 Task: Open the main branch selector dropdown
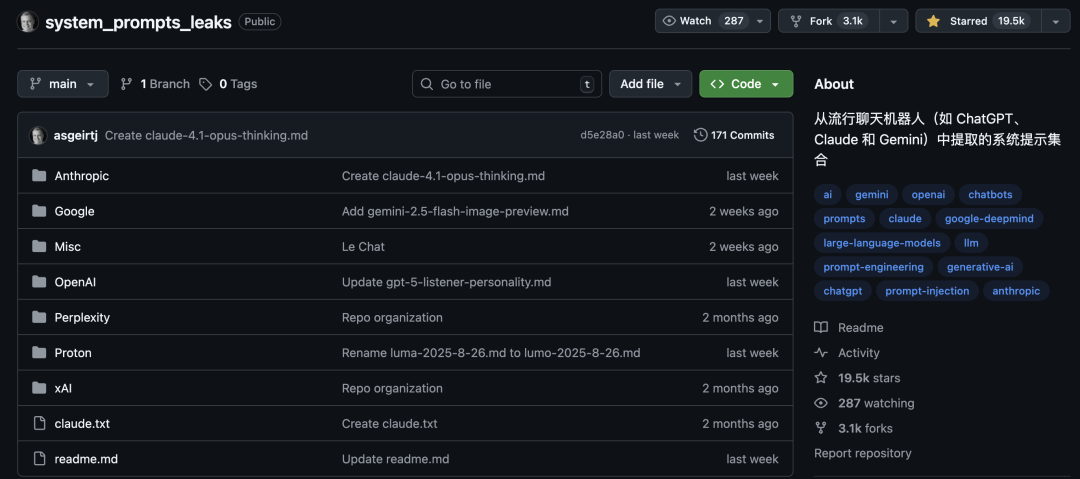[63, 84]
